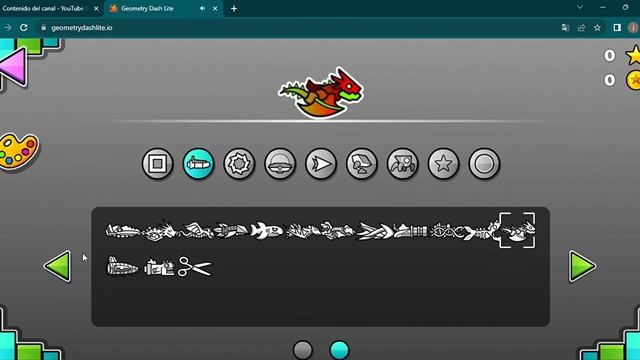Click the gold coin counter icon

click(633, 80)
